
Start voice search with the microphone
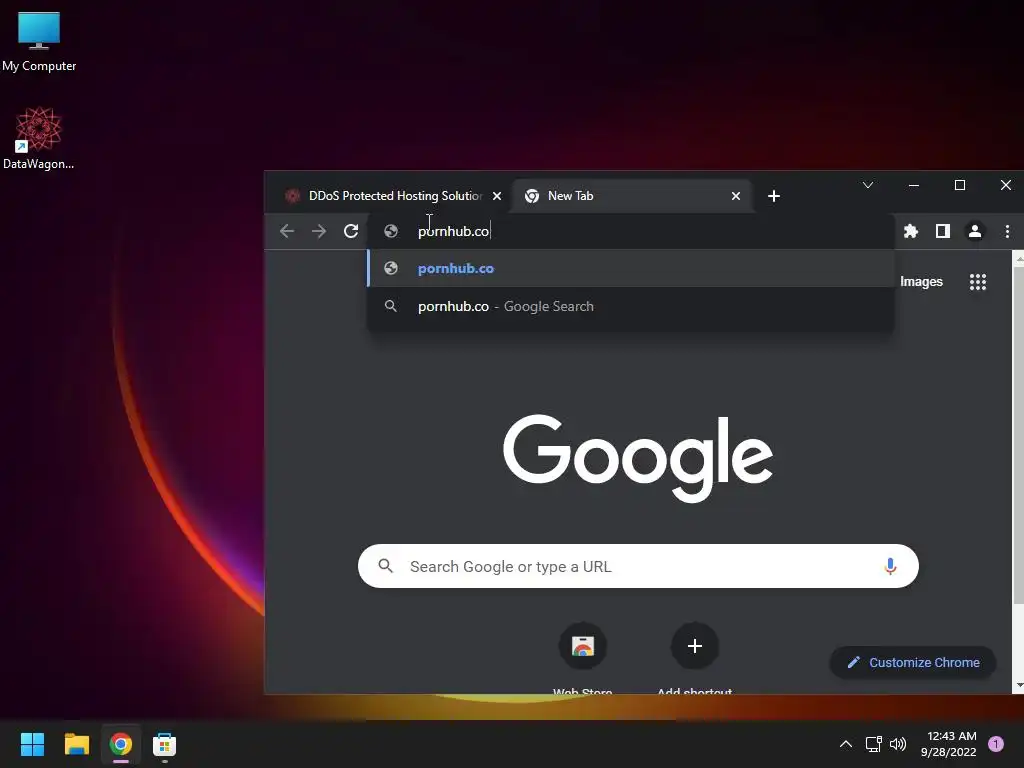(889, 566)
